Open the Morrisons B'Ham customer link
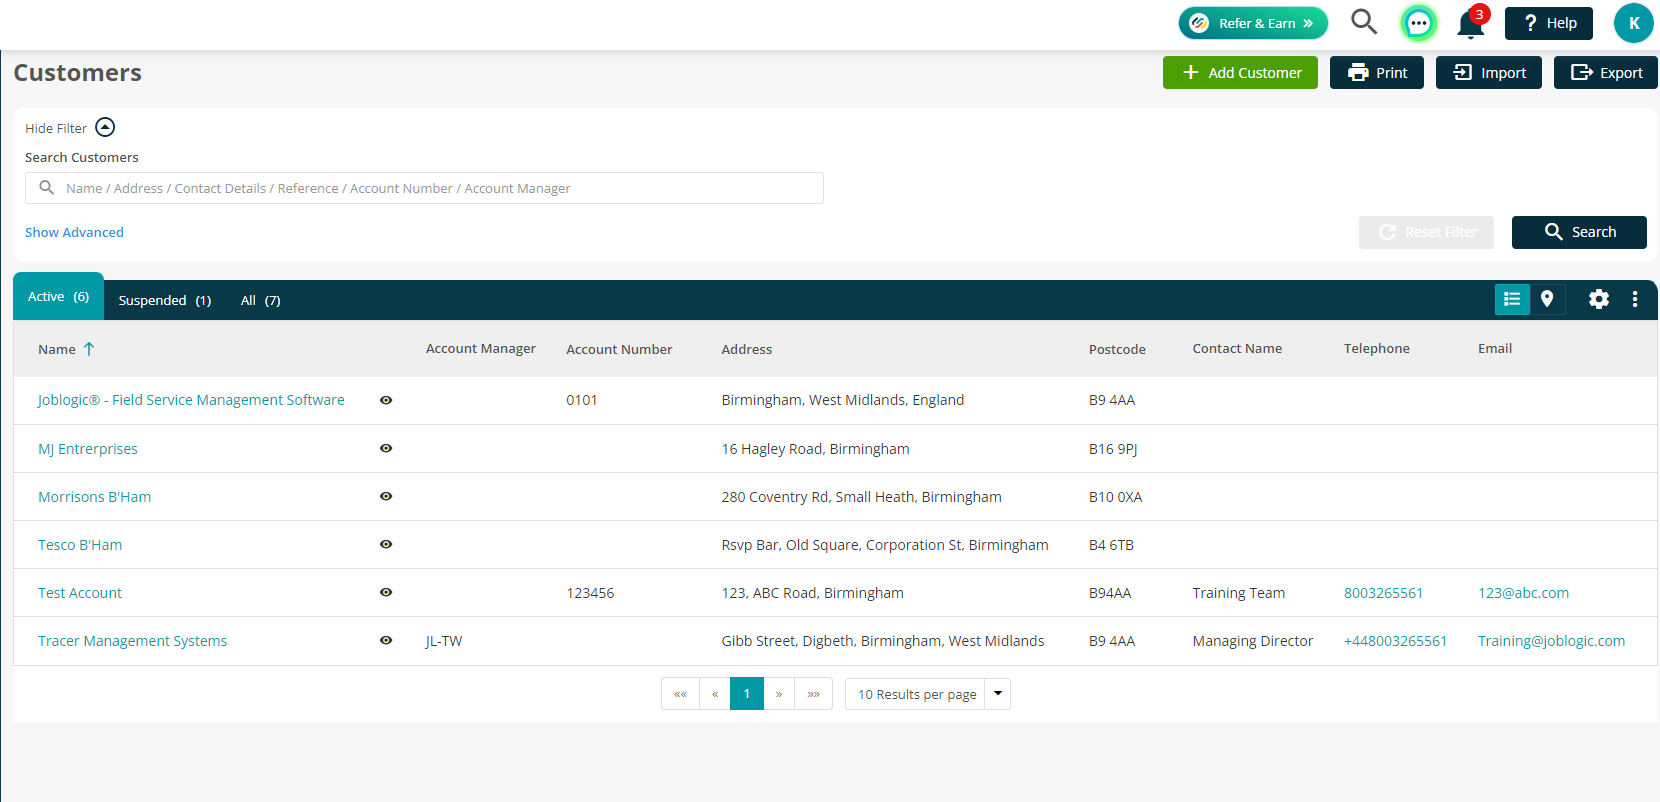The height and width of the screenshot is (802, 1660). click(94, 497)
